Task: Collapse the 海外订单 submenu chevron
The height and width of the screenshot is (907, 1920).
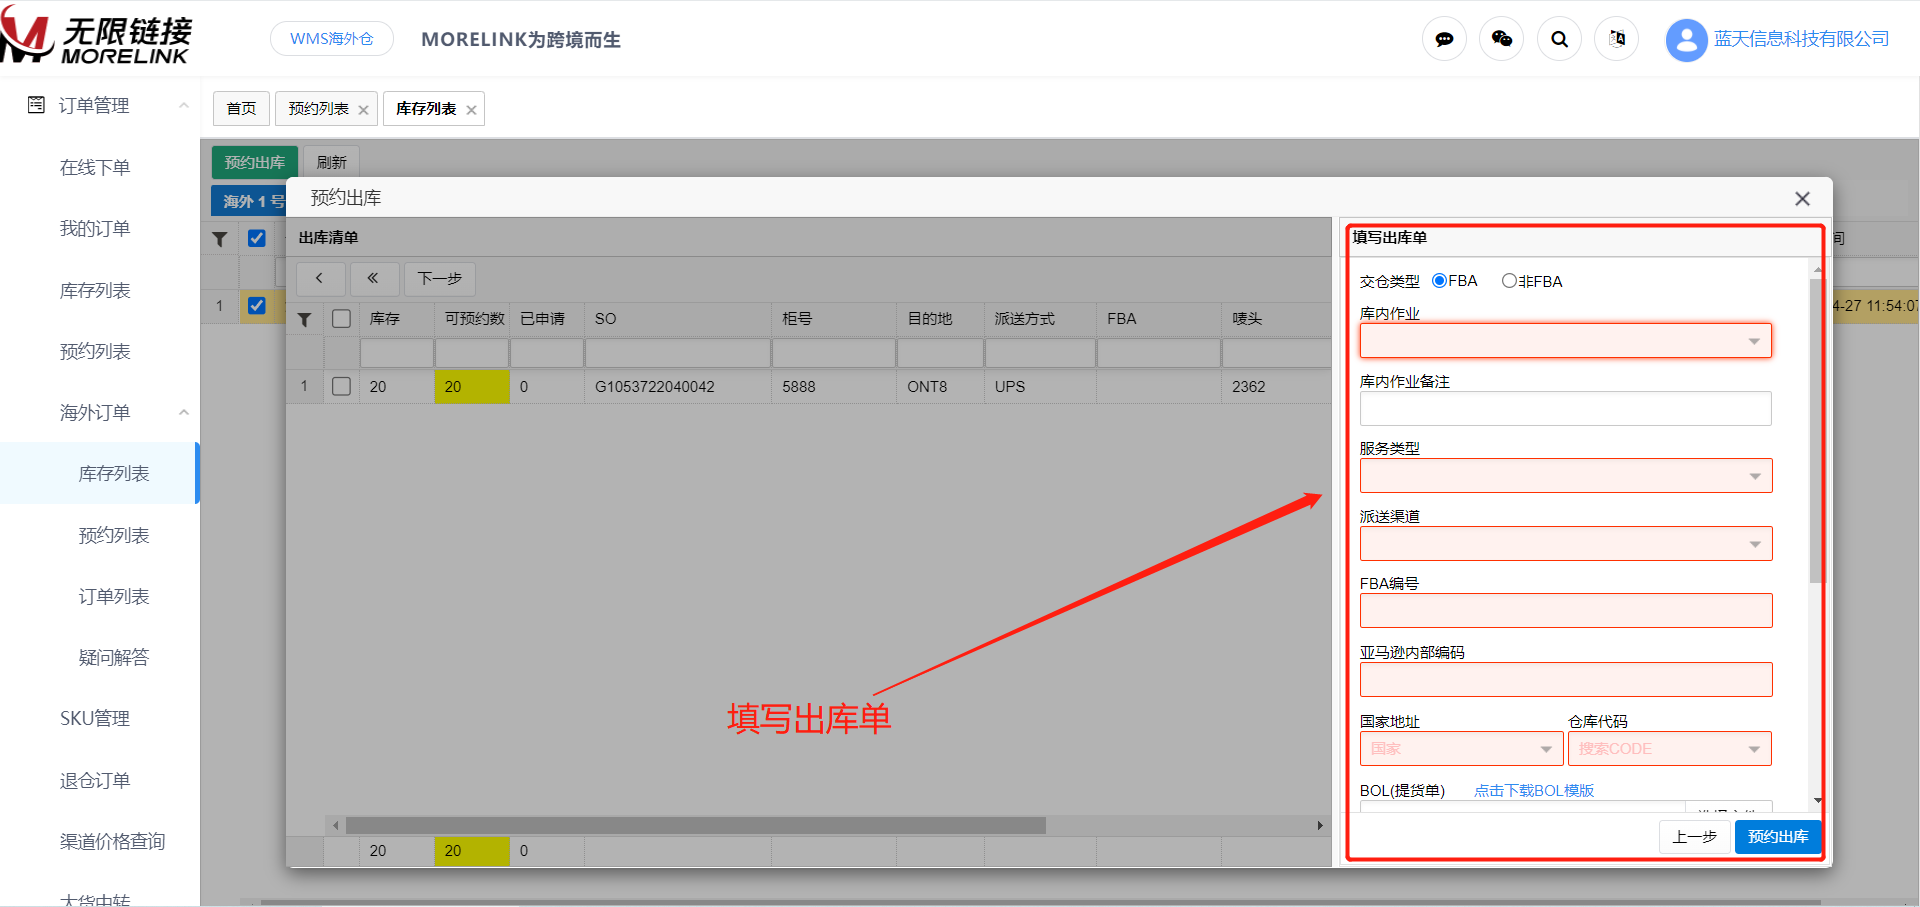Action: point(184,412)
